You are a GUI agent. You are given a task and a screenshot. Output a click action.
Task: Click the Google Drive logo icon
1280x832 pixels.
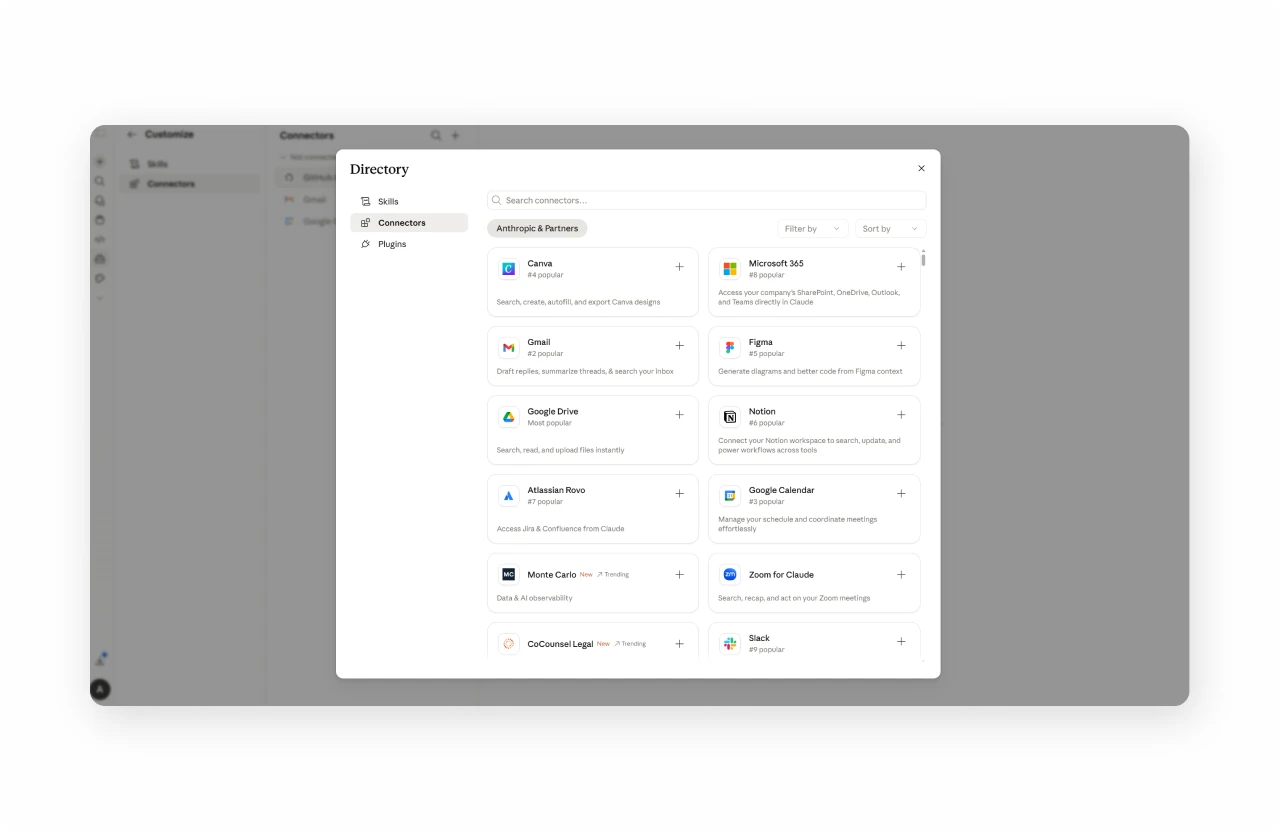pyautogui.click(x=508, y=417)
